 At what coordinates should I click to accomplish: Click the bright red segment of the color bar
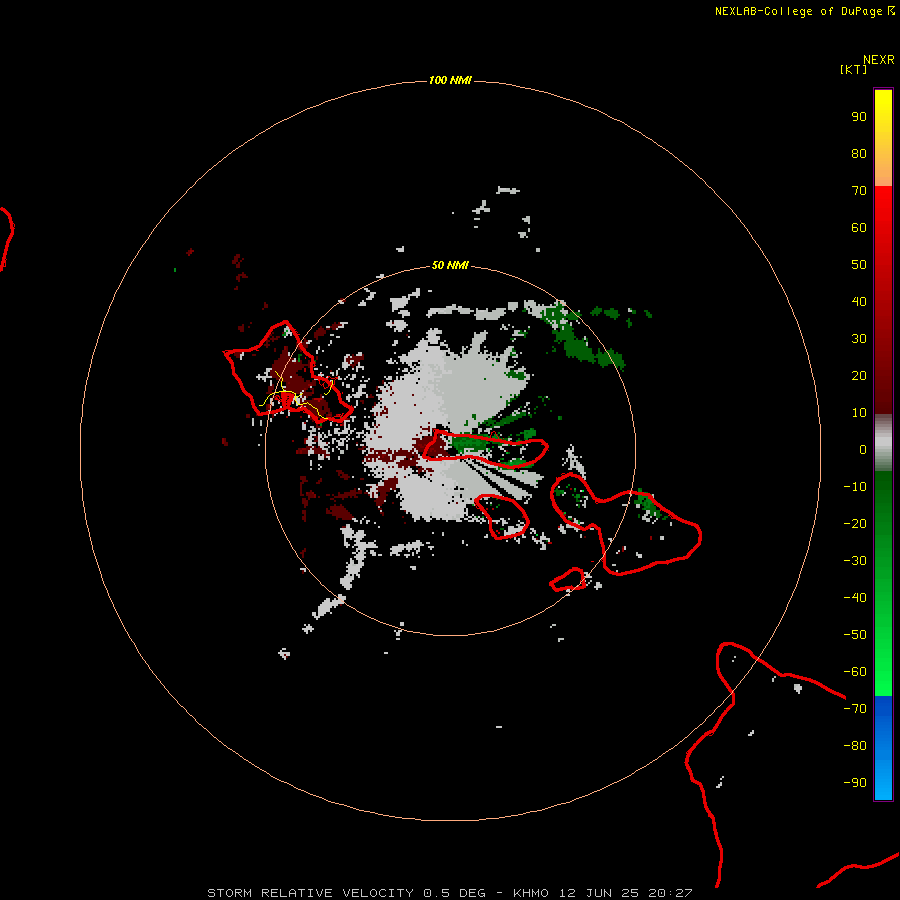coord(883,298)
